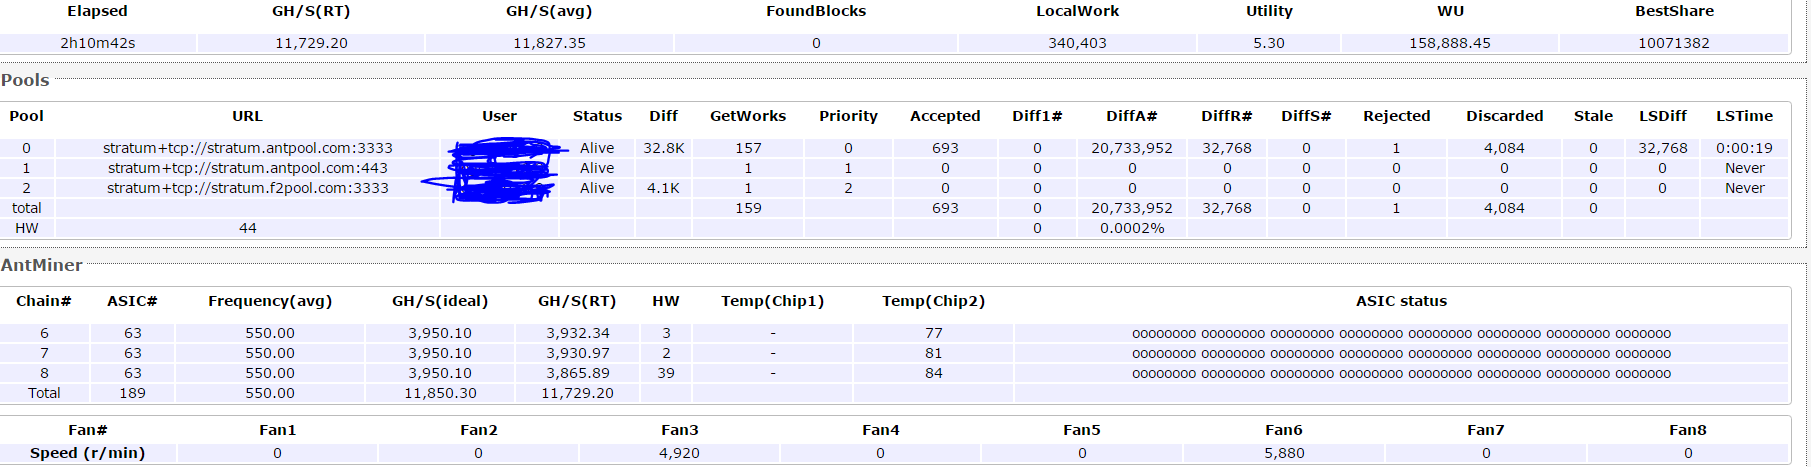Viewport: 1811px width, 467px height.
Task: Click the Discarded column header
Action: (1504, 116)
